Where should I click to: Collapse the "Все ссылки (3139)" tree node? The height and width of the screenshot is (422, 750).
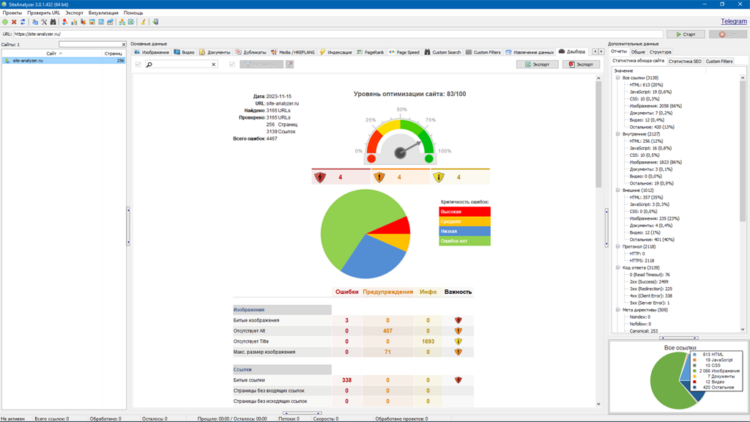point(618,78)
